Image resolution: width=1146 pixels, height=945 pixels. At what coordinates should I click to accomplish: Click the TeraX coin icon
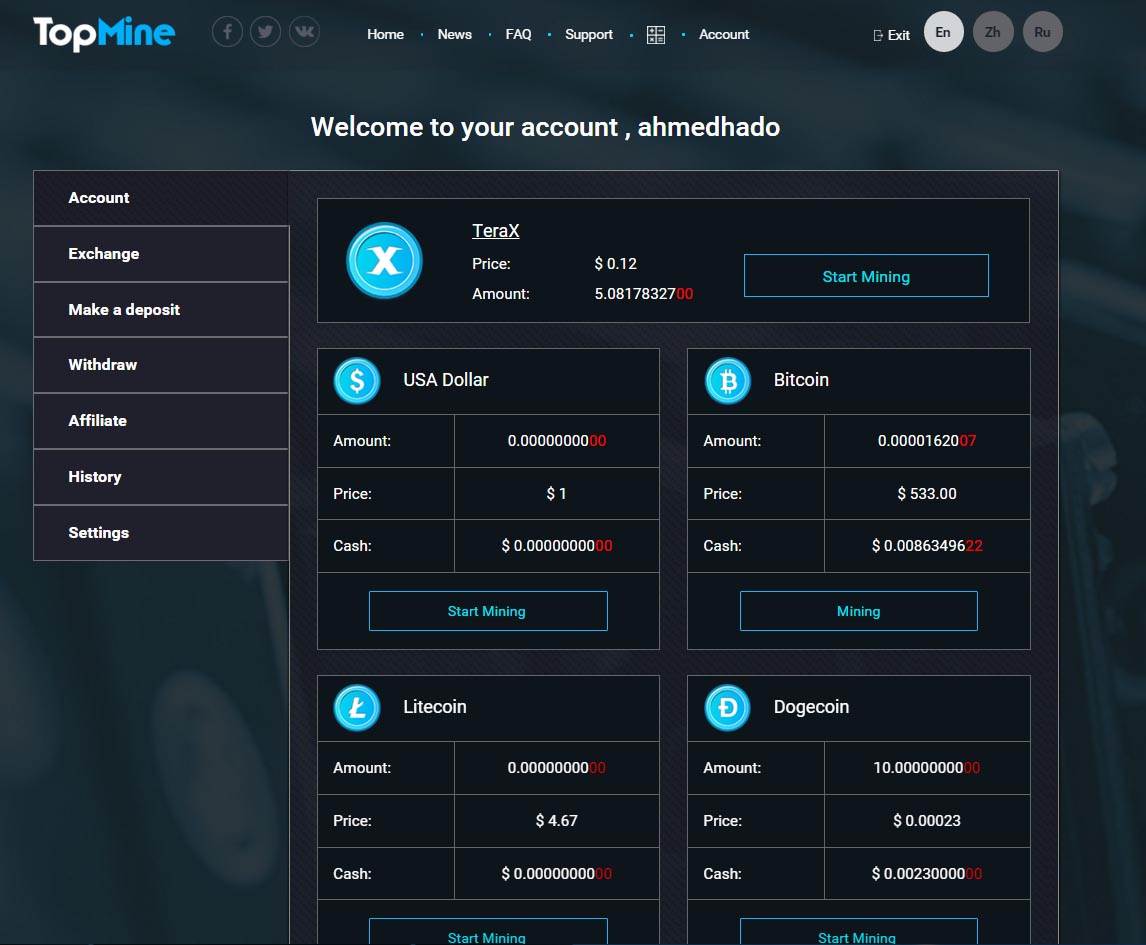click(x=384, y=260)
